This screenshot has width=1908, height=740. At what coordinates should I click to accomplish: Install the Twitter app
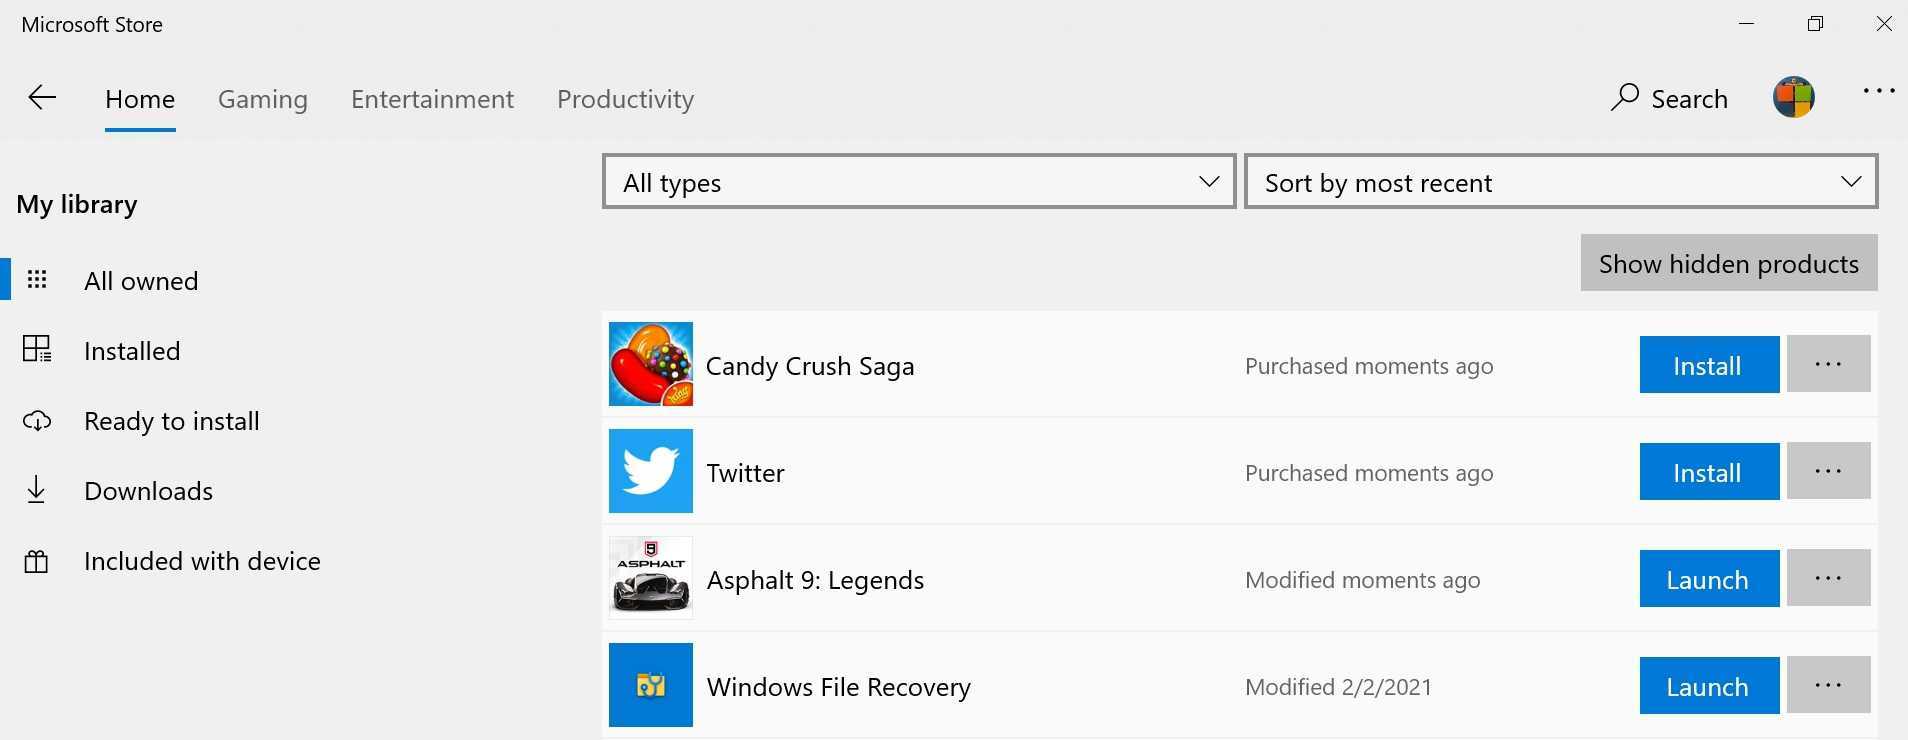click(x=1709, y=472)
